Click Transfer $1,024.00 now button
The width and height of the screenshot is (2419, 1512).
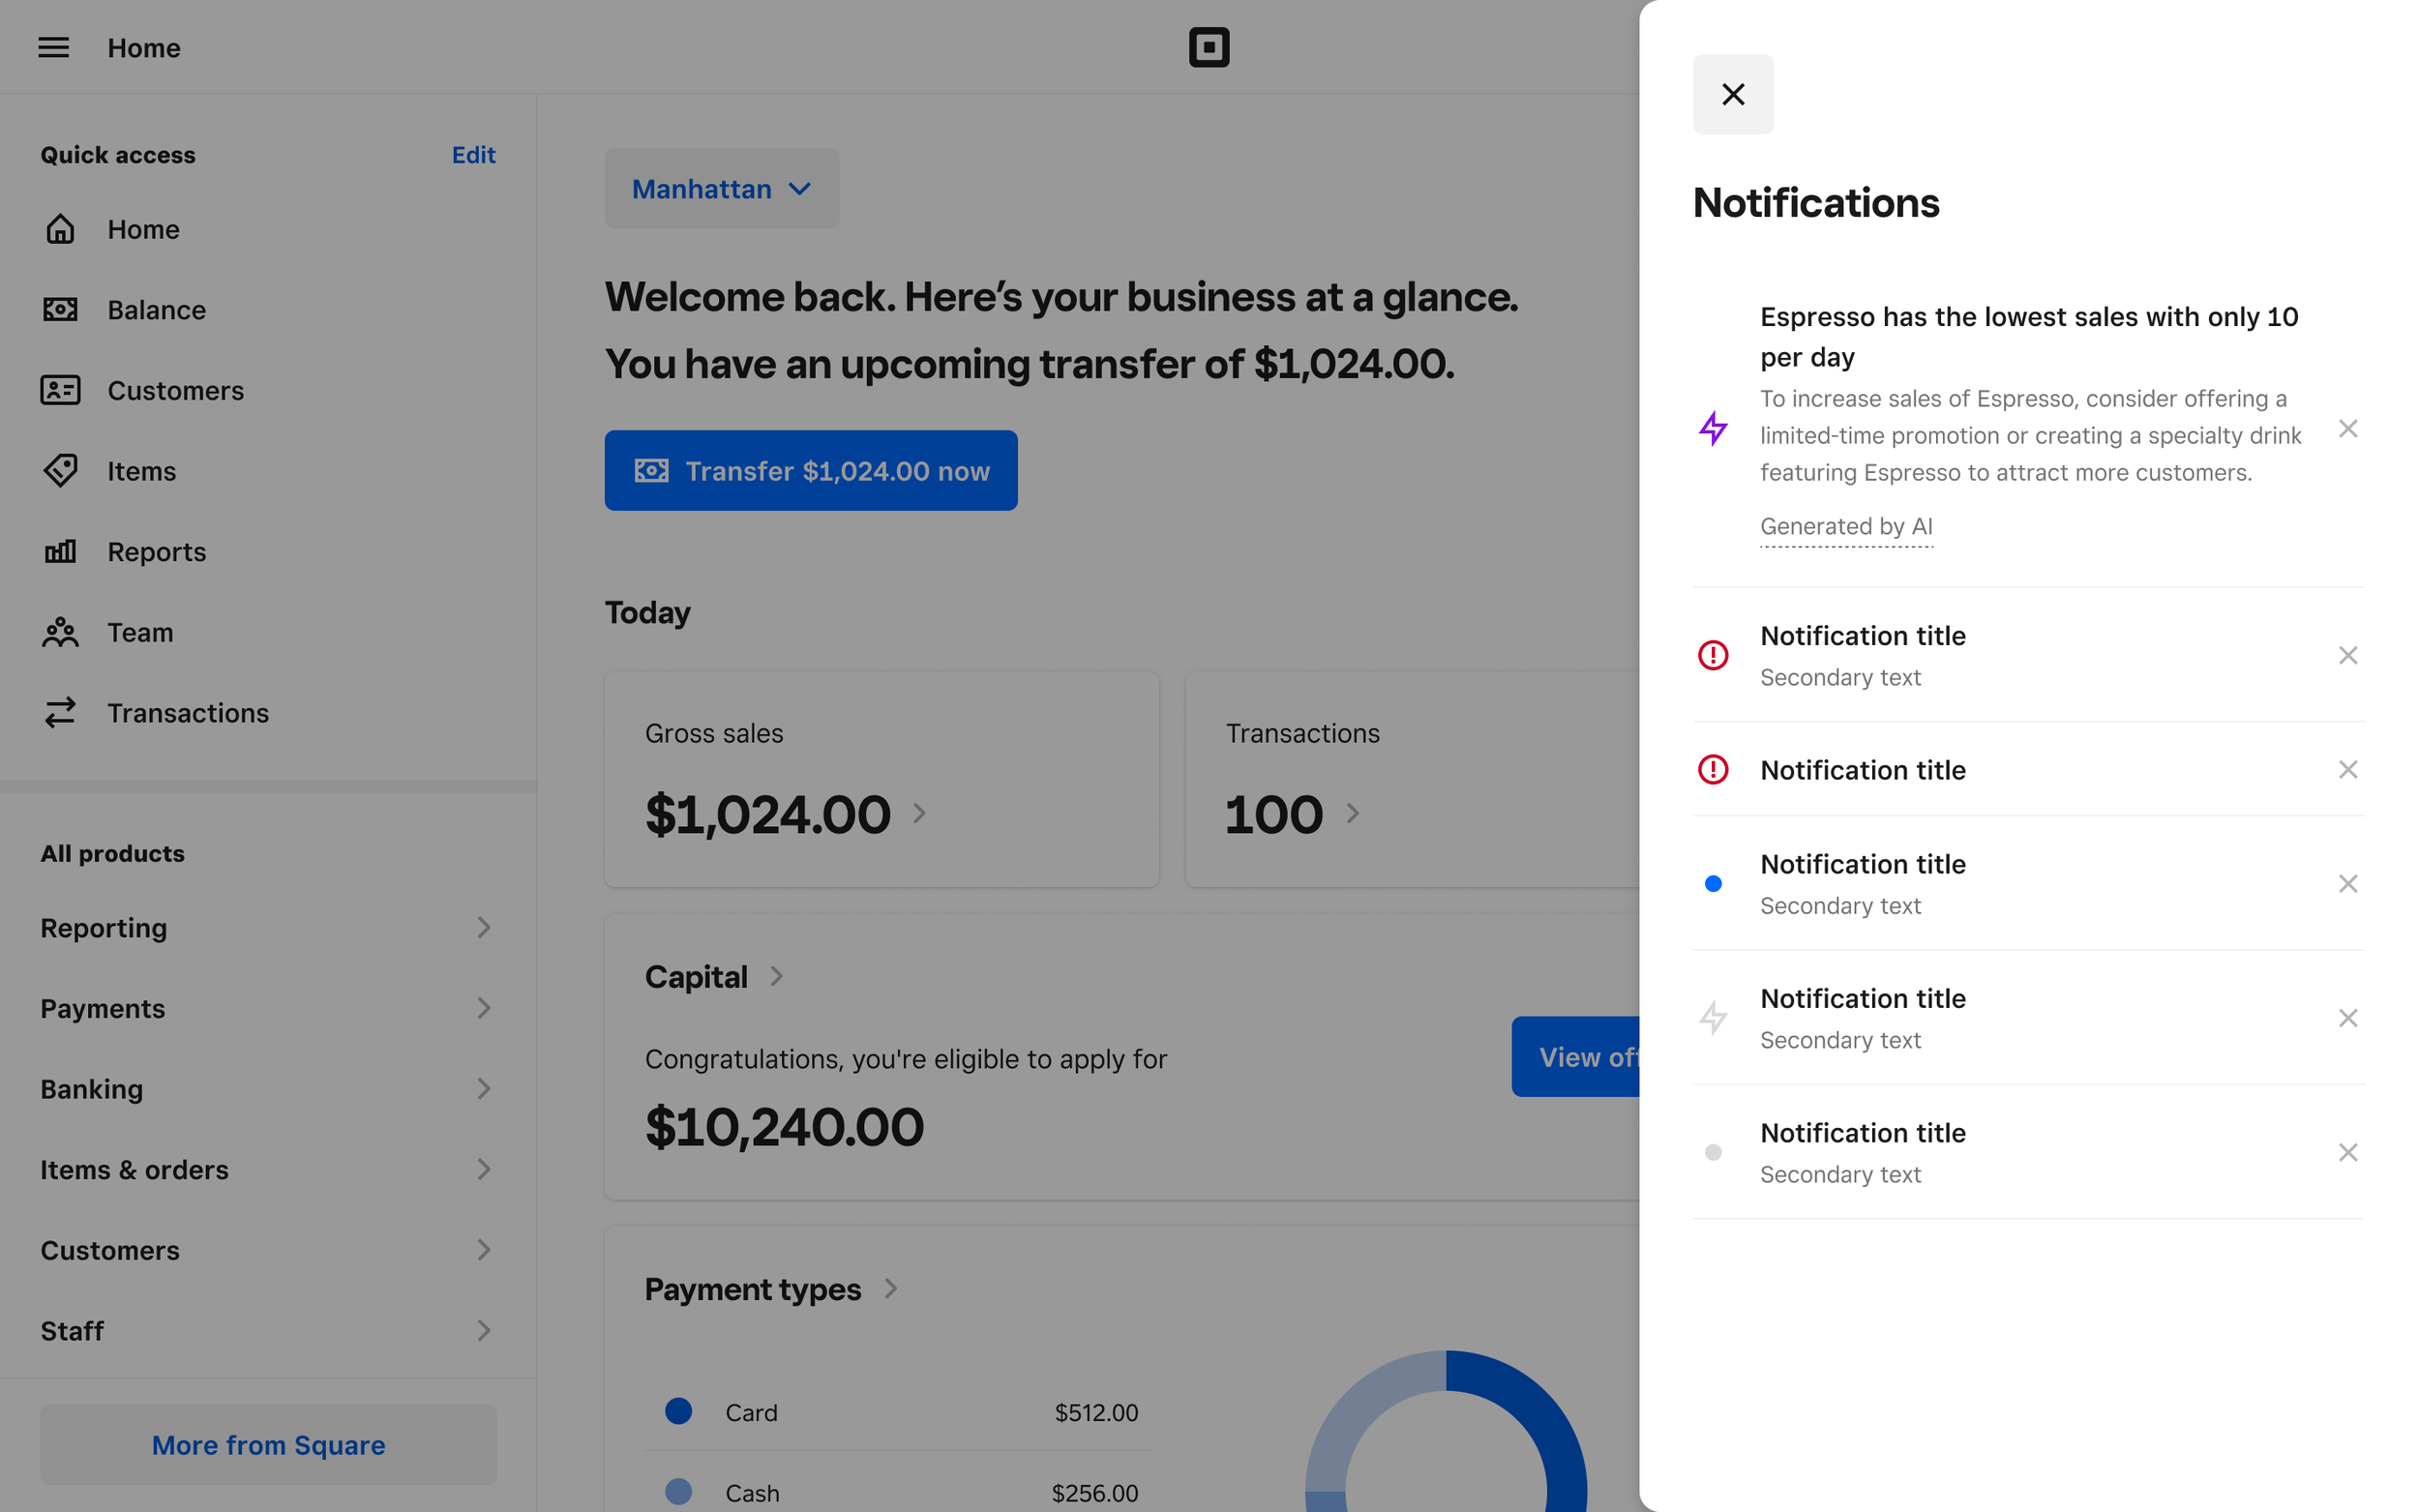[x=810, y=471]
